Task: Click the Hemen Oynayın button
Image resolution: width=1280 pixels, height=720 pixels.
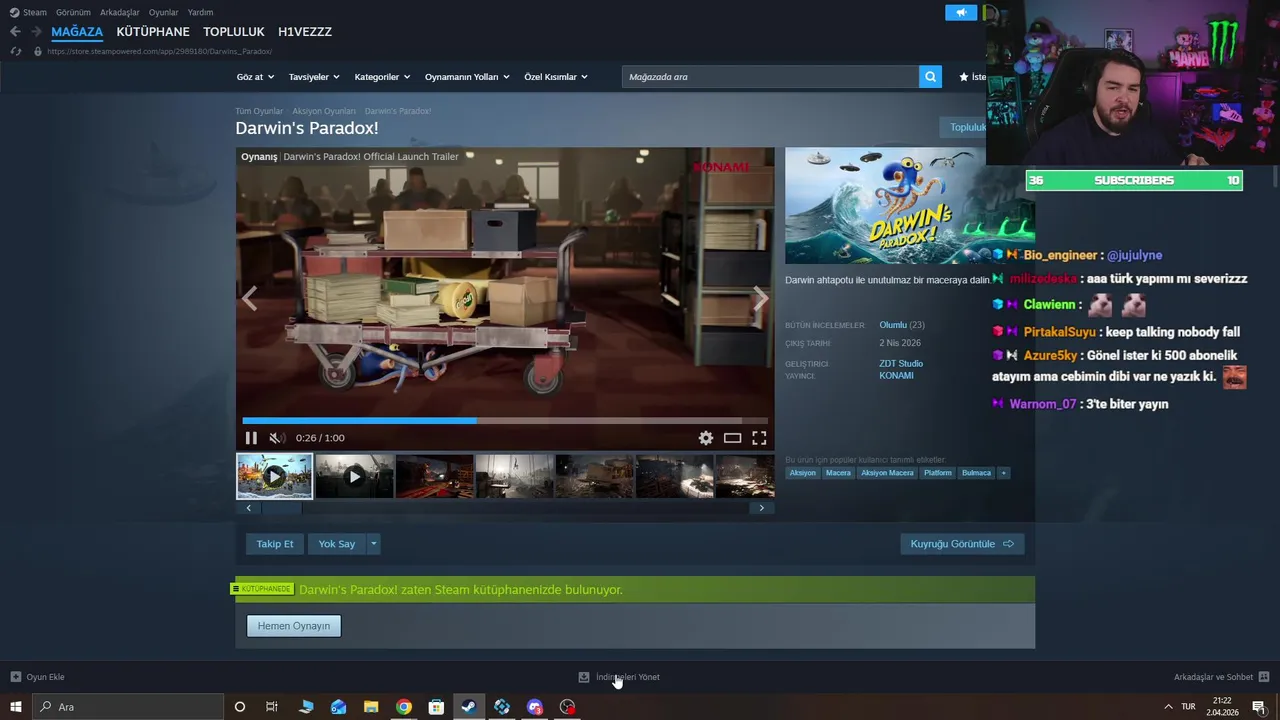Action: point(294,626)
